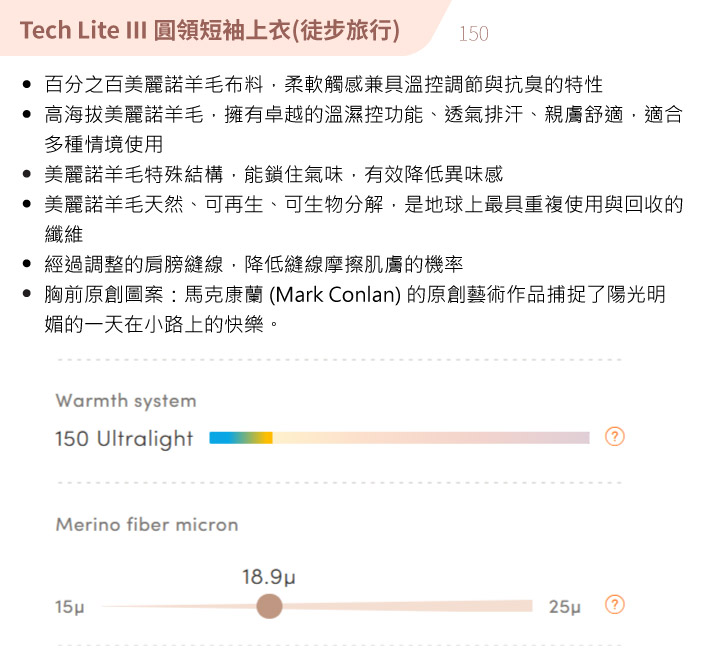The height and width of the screenshot is (668, 701).
Task: Click the 18.9µ value label above knob
Action: [269, 577]
